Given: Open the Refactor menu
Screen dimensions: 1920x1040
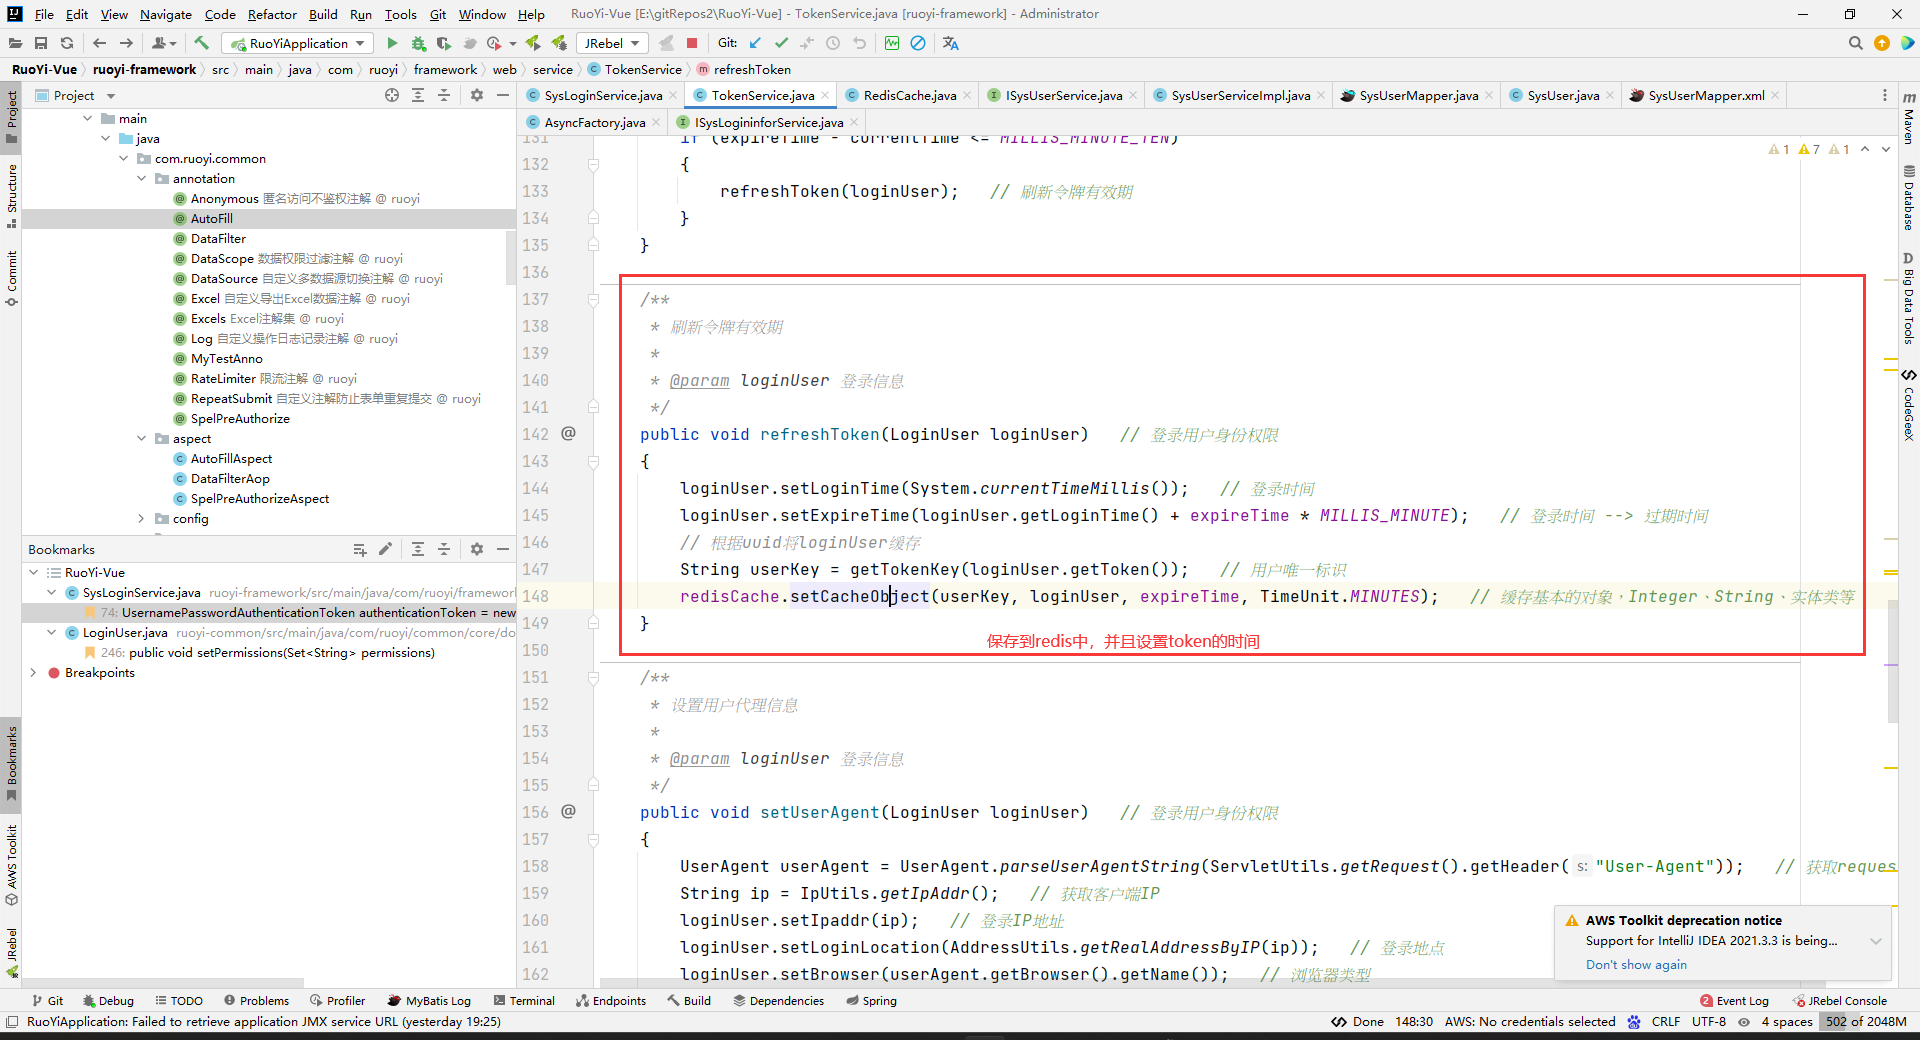Looking at the screenshot, I should point(272,14).
